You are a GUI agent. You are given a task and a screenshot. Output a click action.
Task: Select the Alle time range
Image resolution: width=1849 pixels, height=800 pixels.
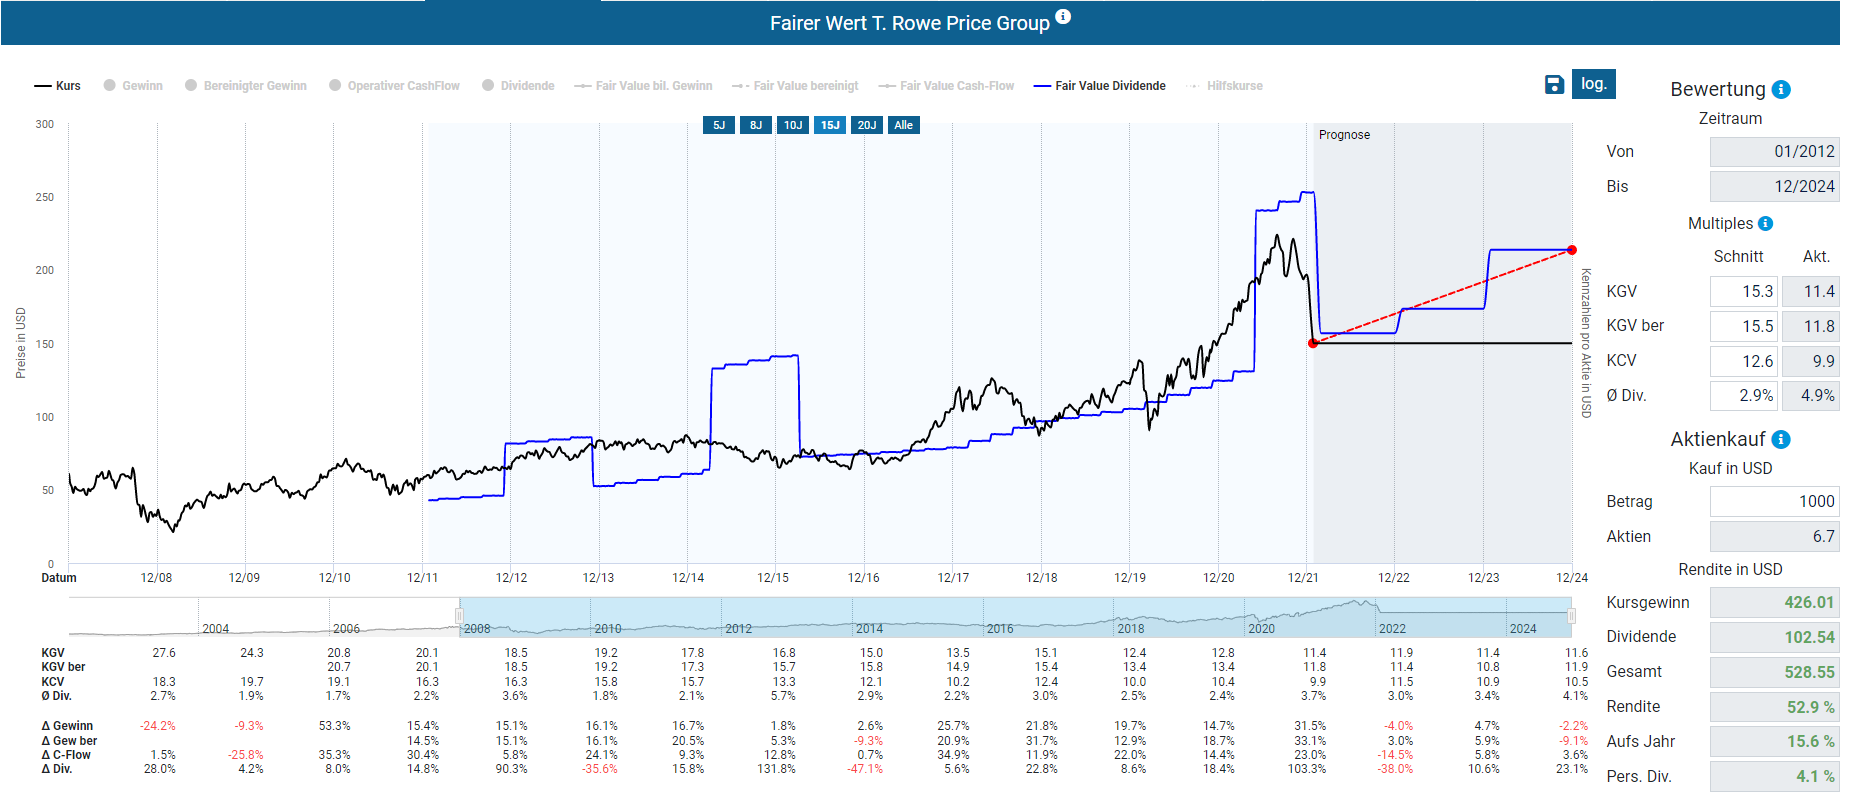(903, 125)
